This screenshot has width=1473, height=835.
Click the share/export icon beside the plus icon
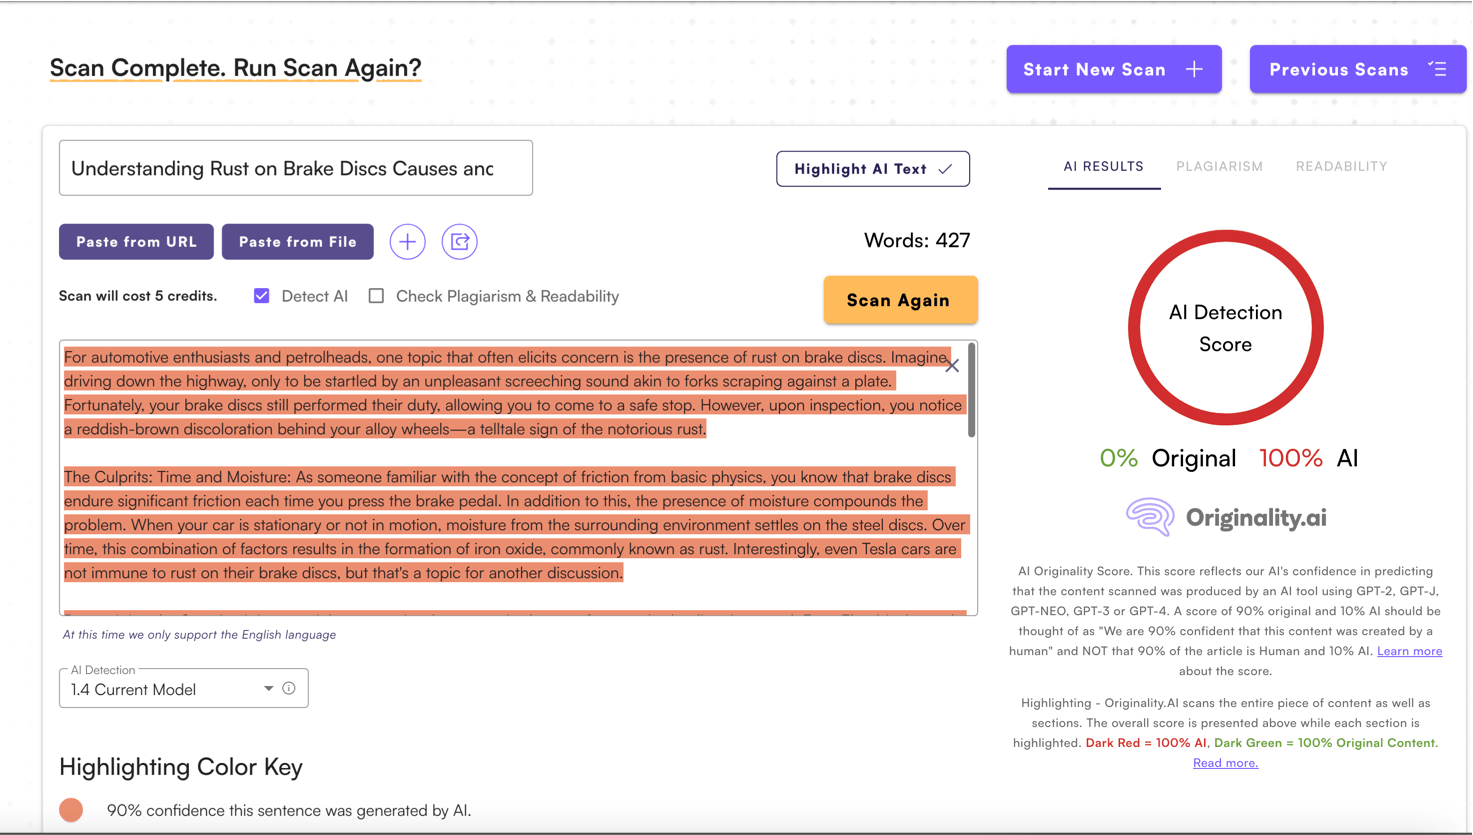460,242
